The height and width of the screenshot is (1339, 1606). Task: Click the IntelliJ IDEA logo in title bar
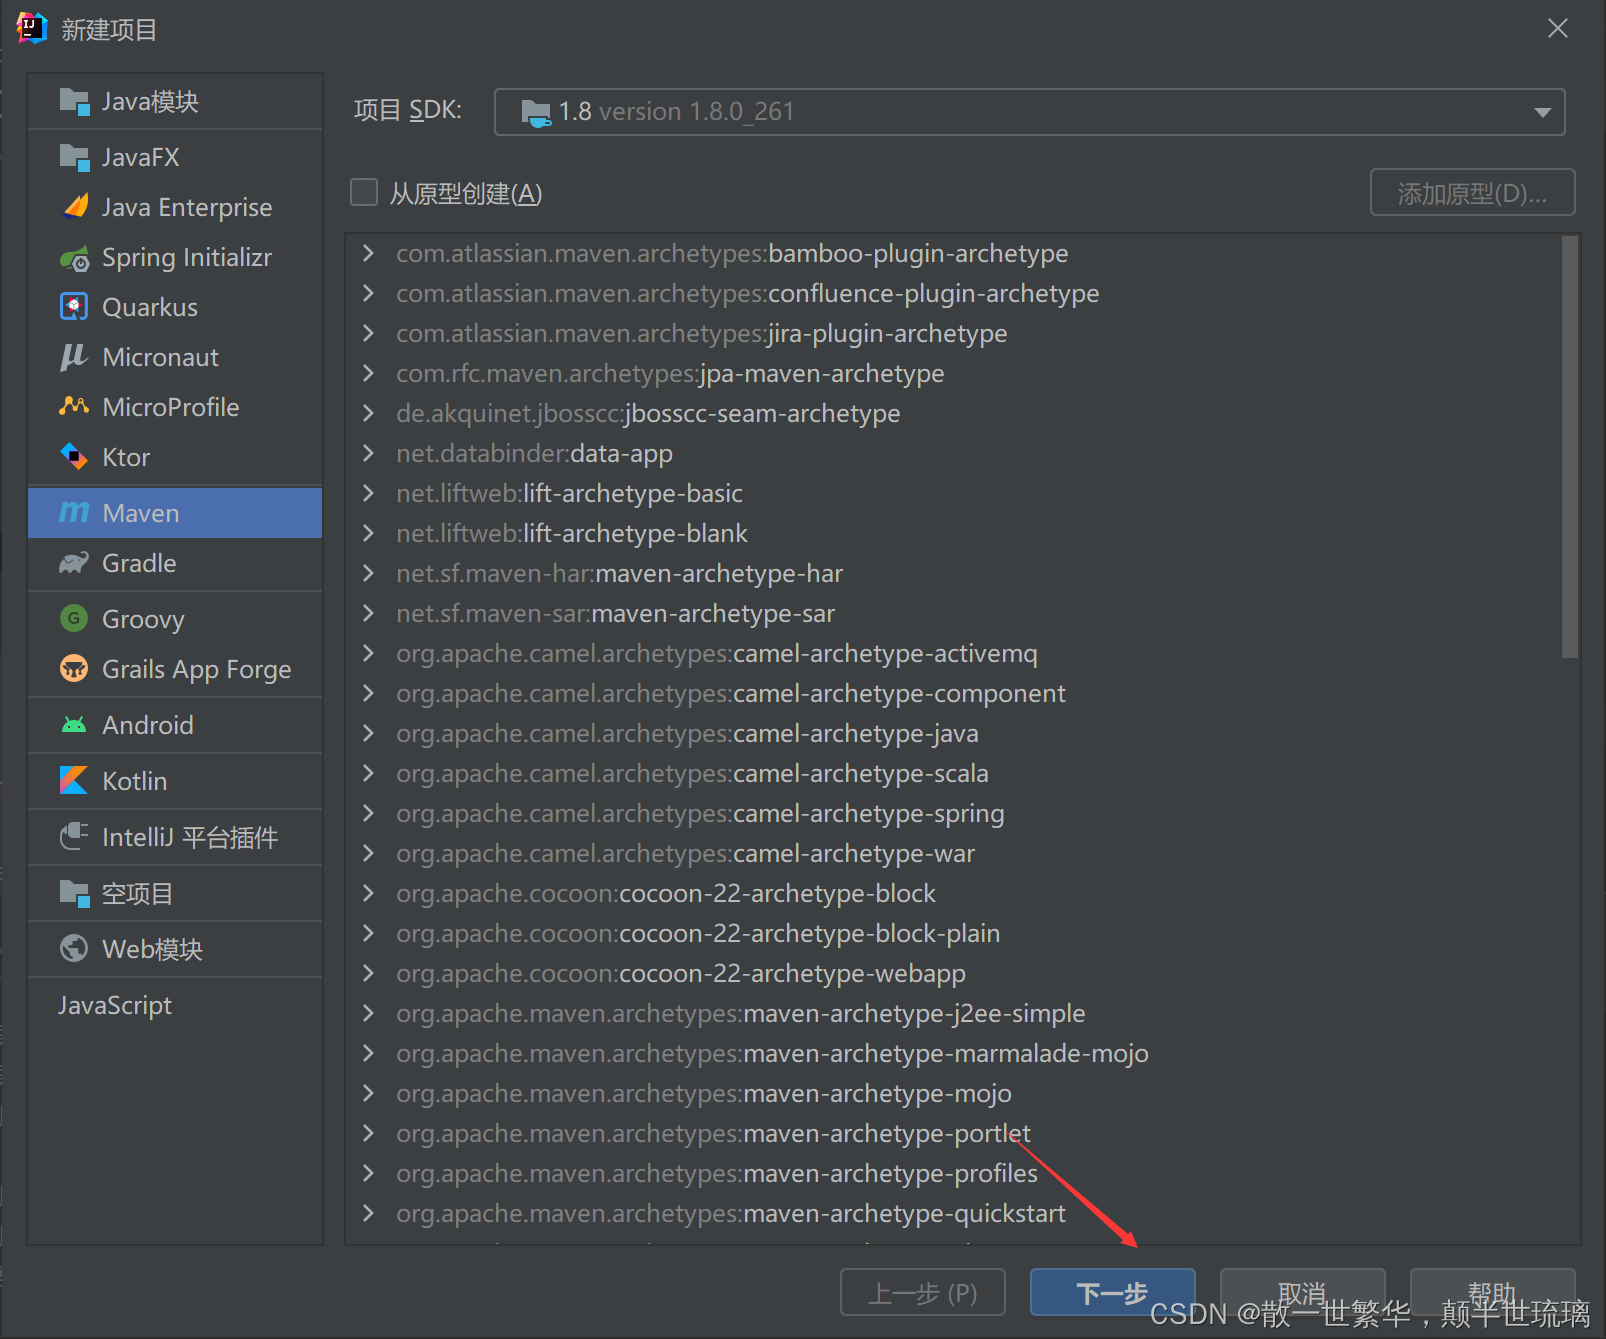point(32,28)
